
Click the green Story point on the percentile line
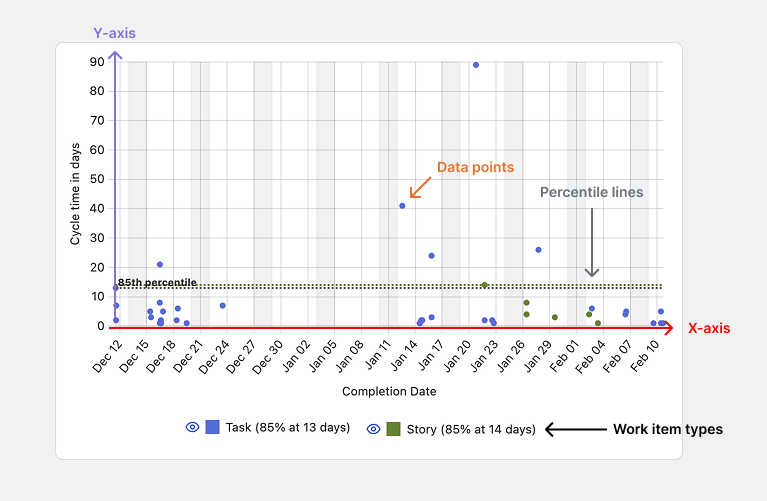tap(485, 285)
